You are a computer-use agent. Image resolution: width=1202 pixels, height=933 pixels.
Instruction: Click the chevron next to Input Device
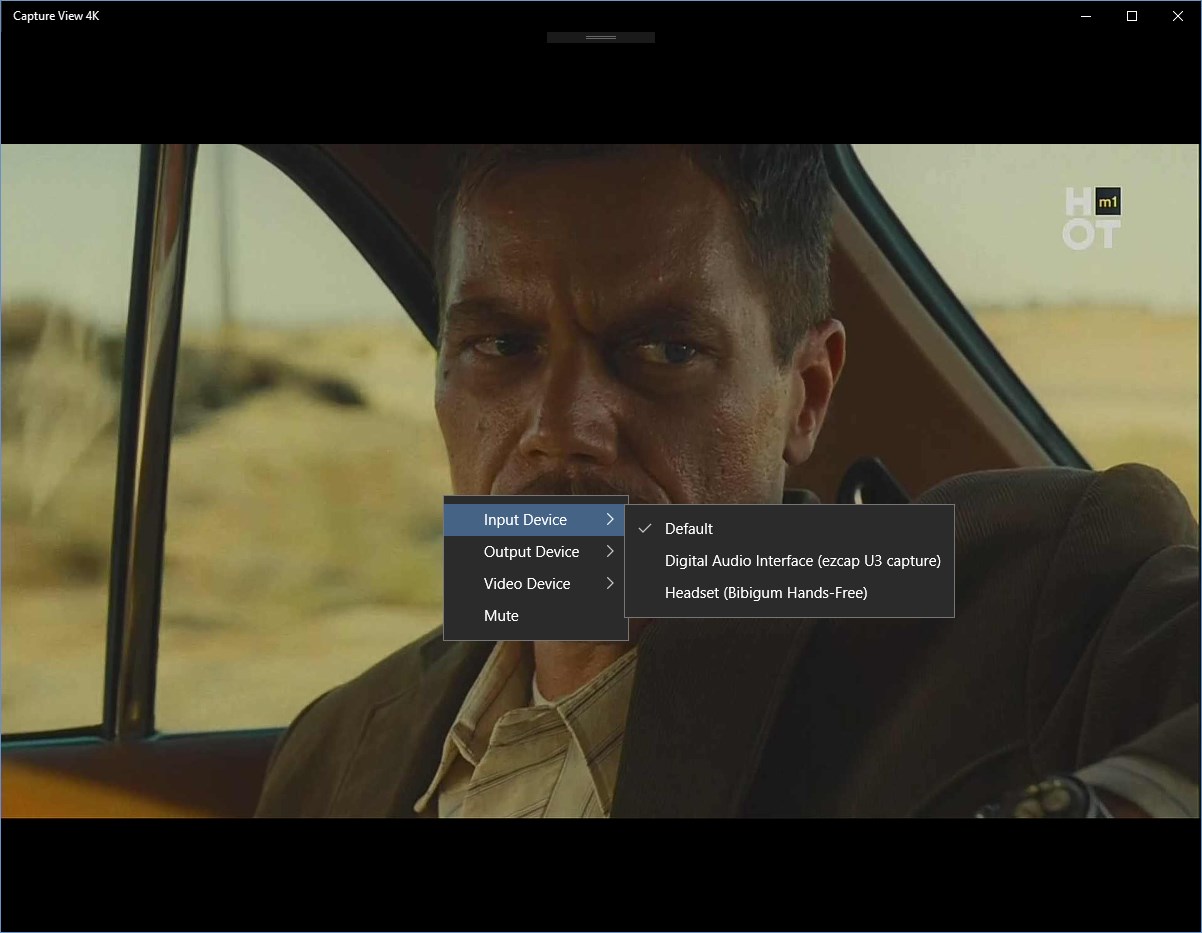610,520
